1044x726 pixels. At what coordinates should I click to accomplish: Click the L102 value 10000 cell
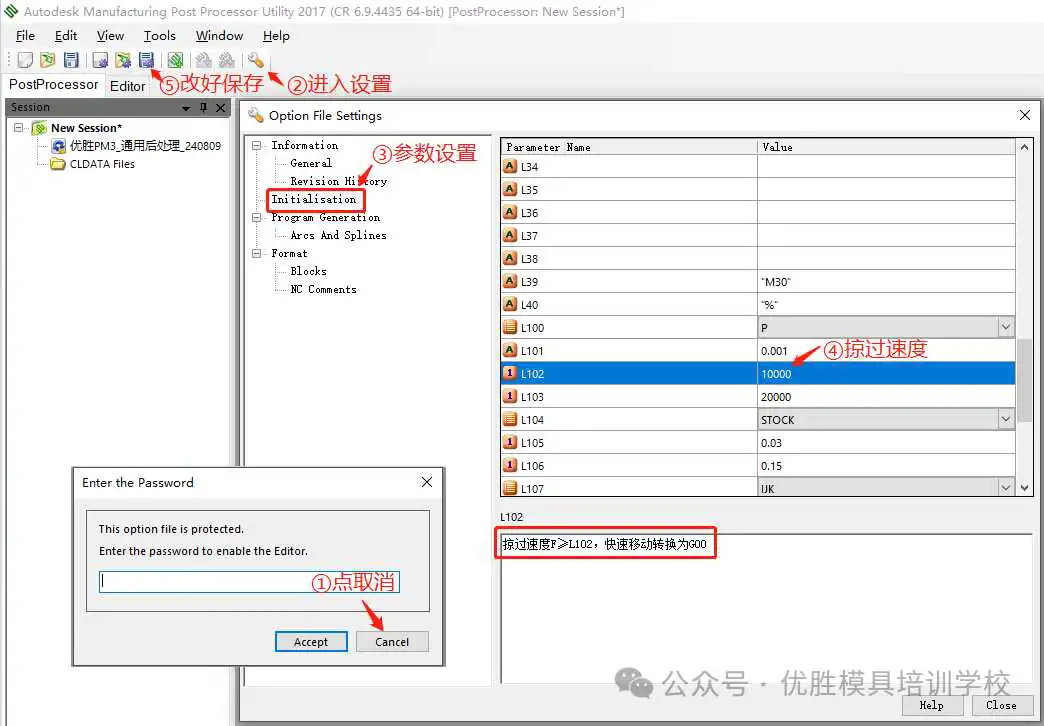pos(886,374)
